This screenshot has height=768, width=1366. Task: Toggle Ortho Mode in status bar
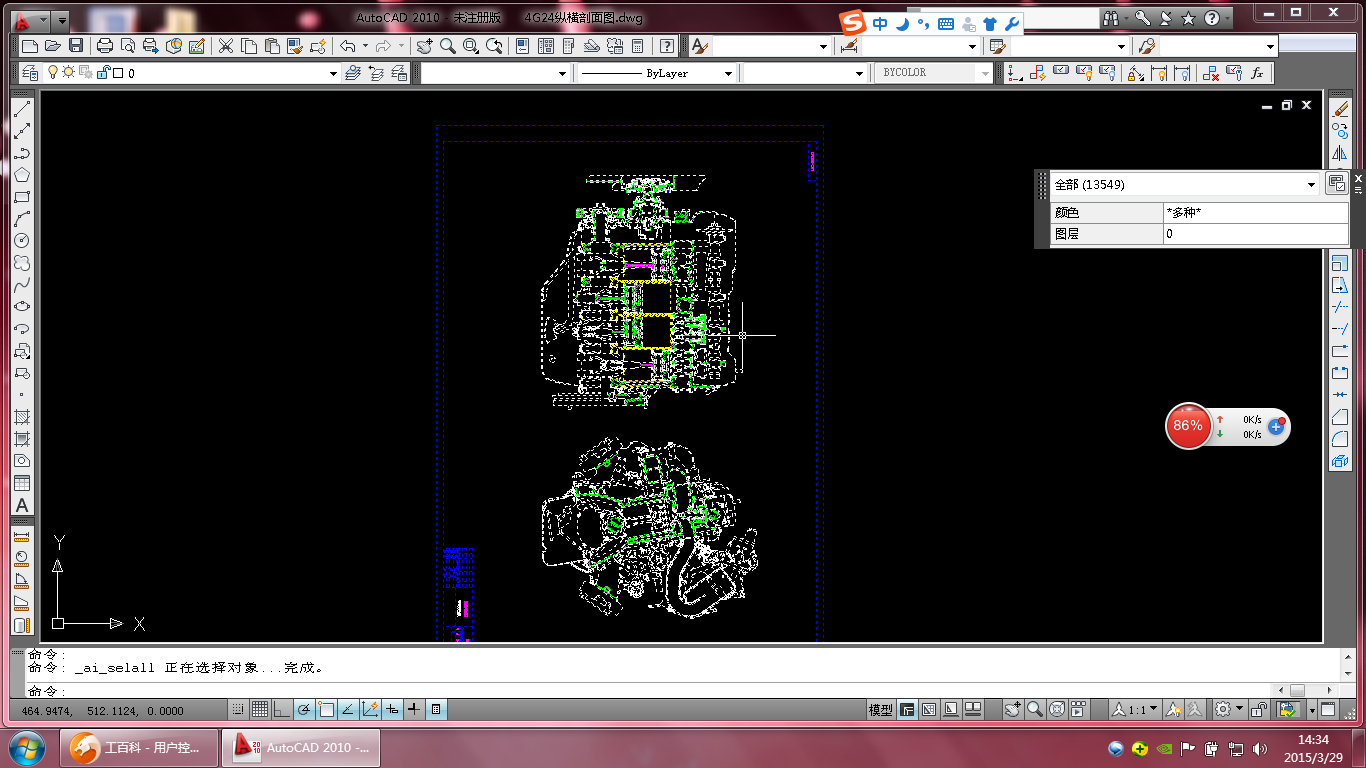click(281, 710)
